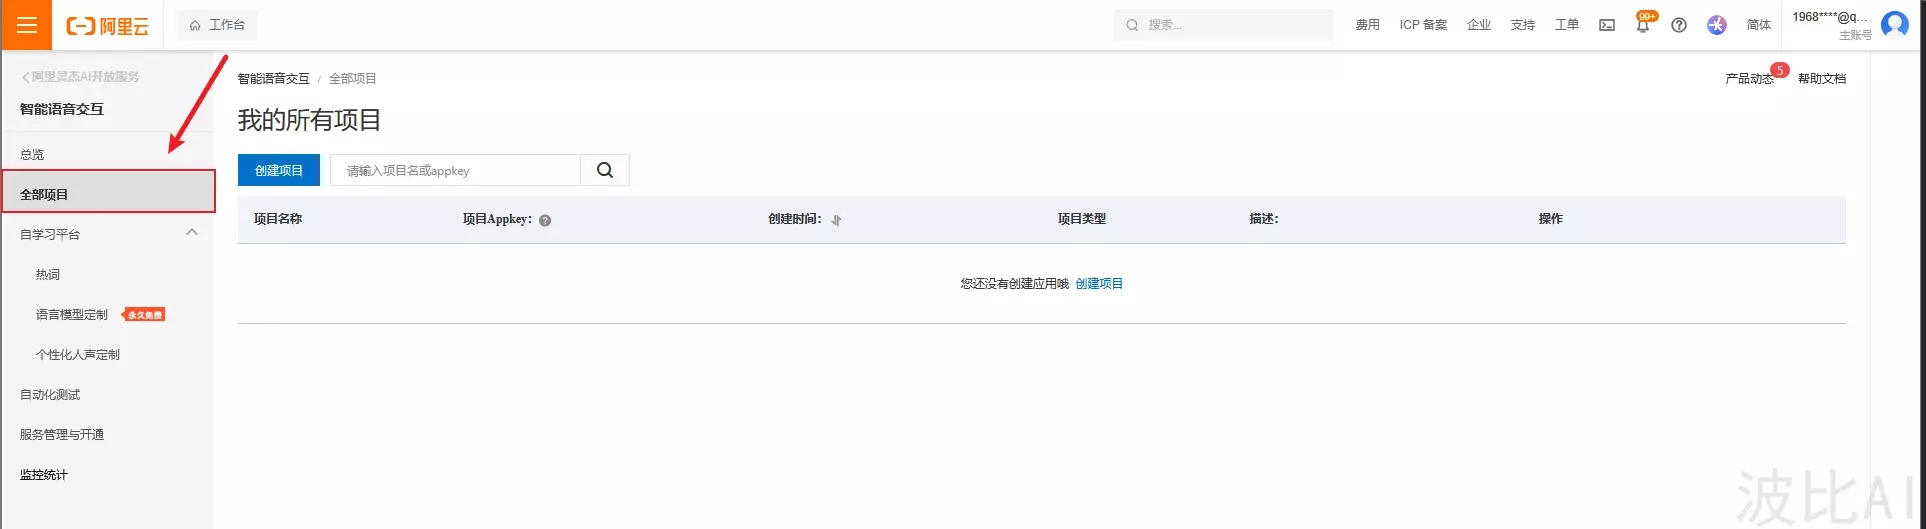The image size is (1926, 529).
Task: Click the magnifier search button
Action: click(605, 170)
